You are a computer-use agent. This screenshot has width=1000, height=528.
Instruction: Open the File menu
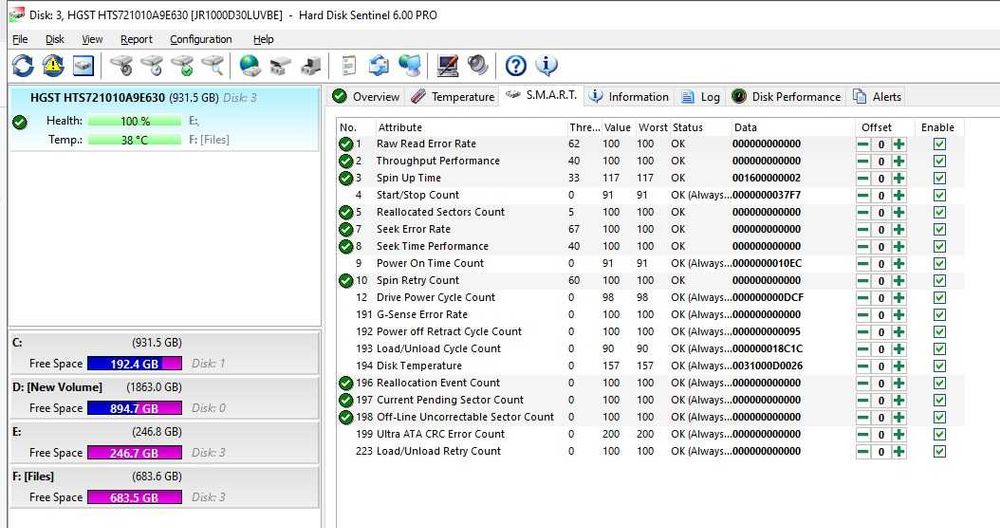coord(20,39)
